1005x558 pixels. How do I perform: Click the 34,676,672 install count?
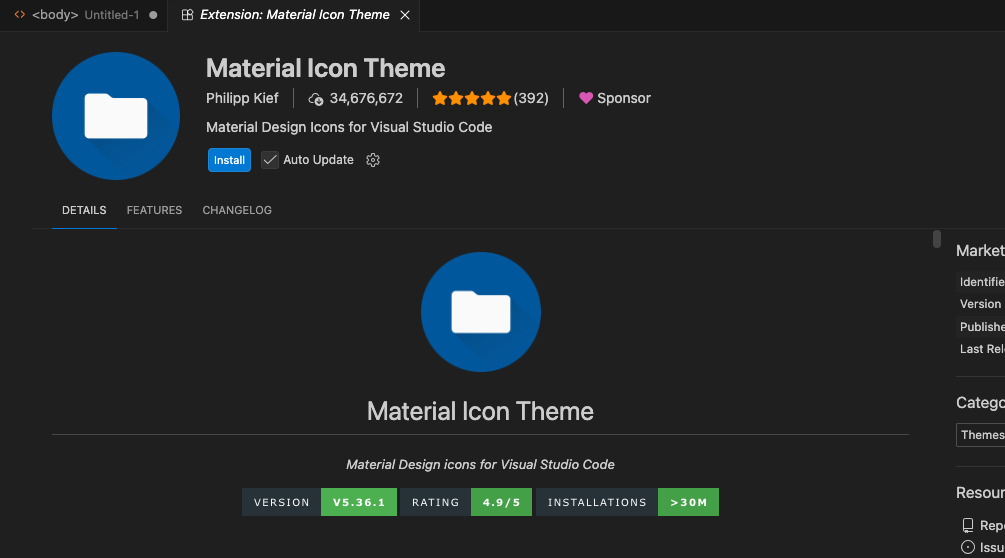click(x=366, y=98)
